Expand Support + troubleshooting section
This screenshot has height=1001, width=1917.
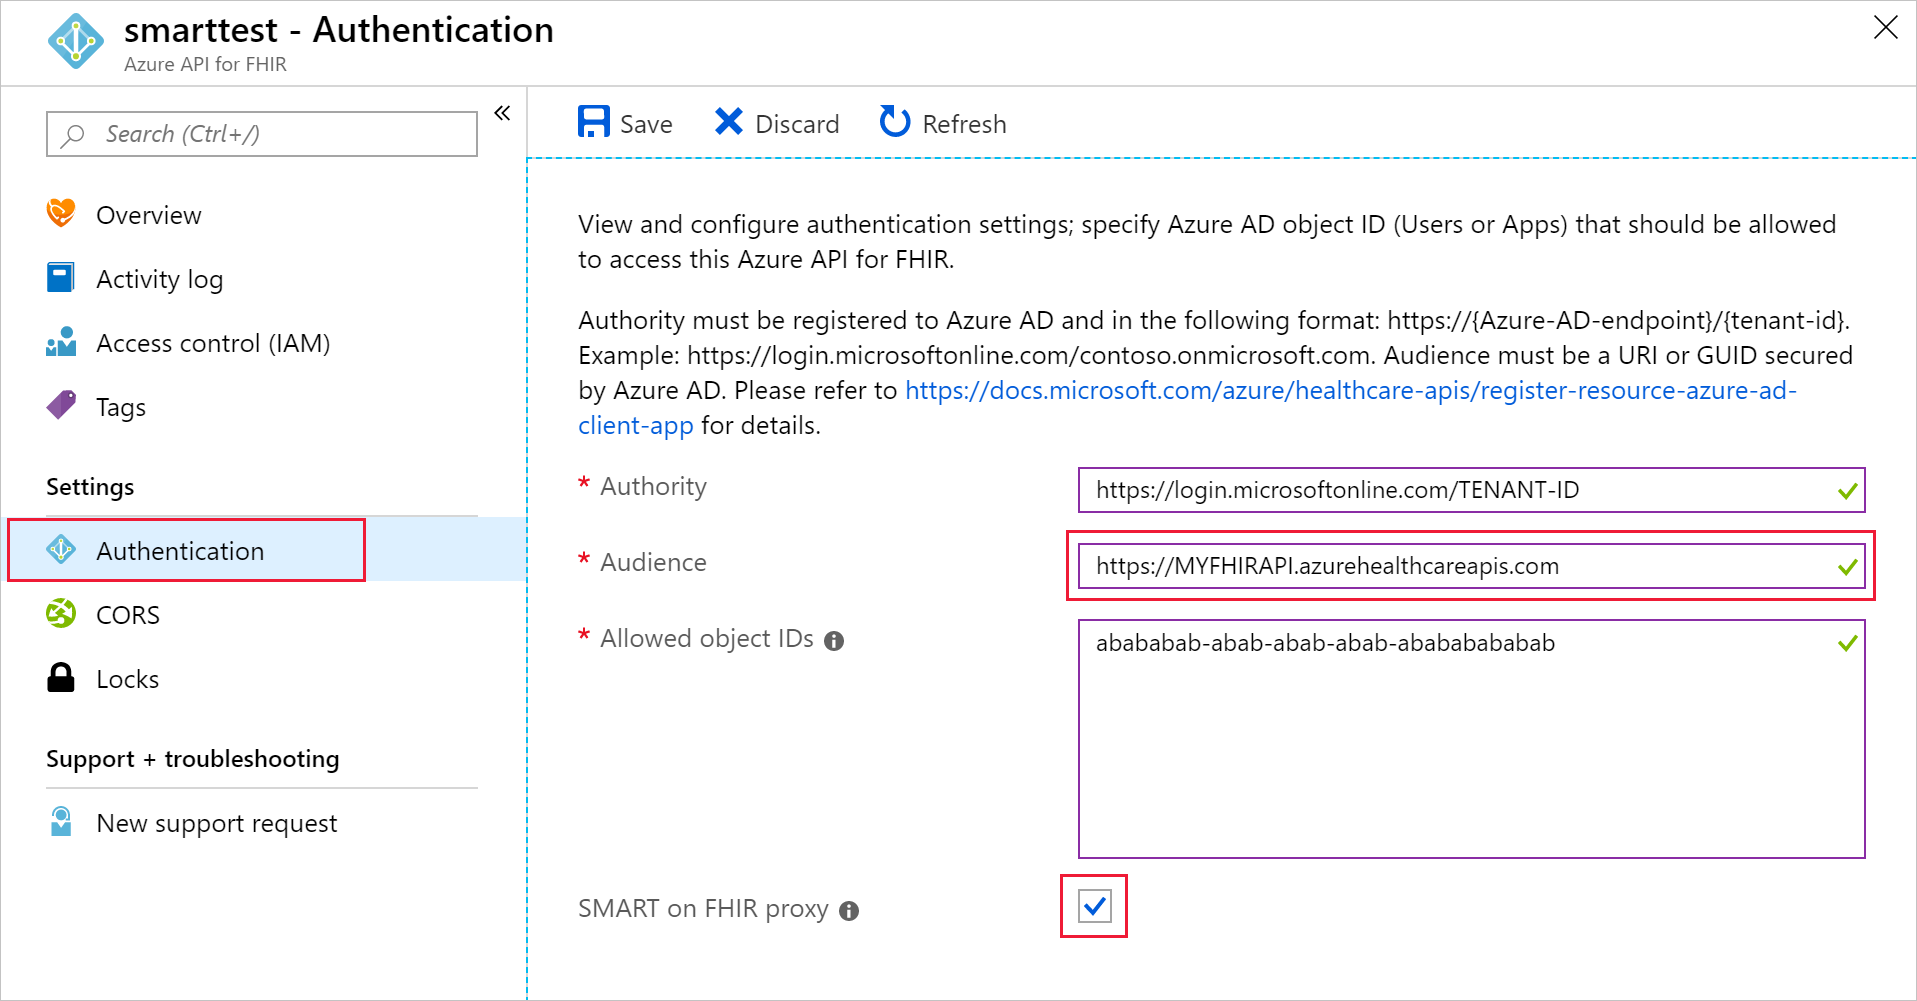(192, 758)
